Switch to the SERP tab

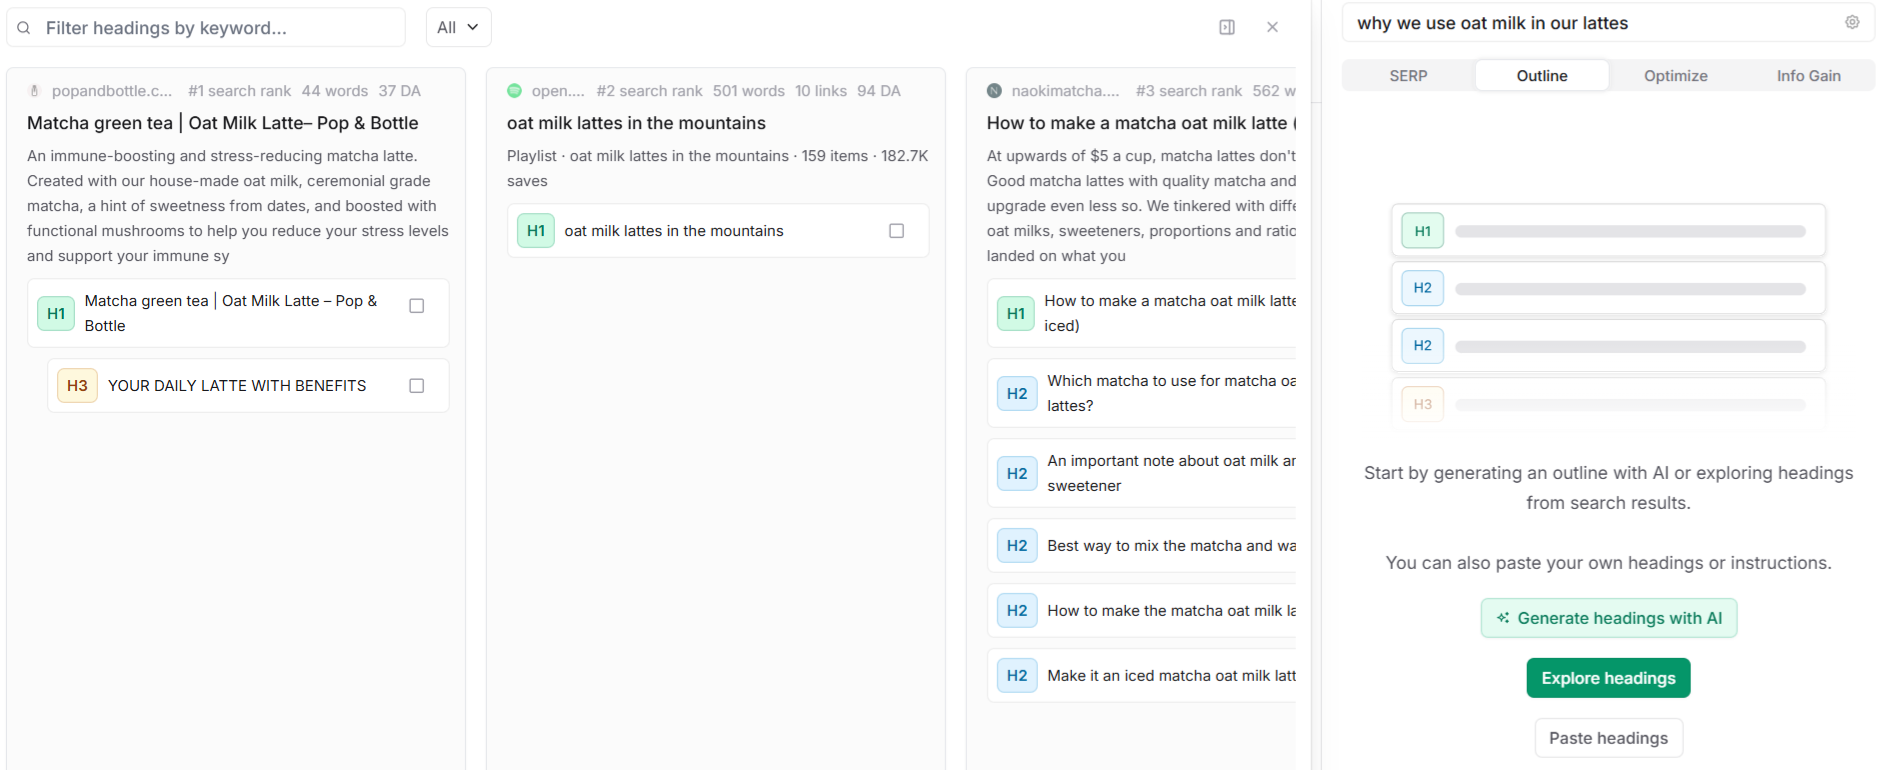pos(1408,76)
